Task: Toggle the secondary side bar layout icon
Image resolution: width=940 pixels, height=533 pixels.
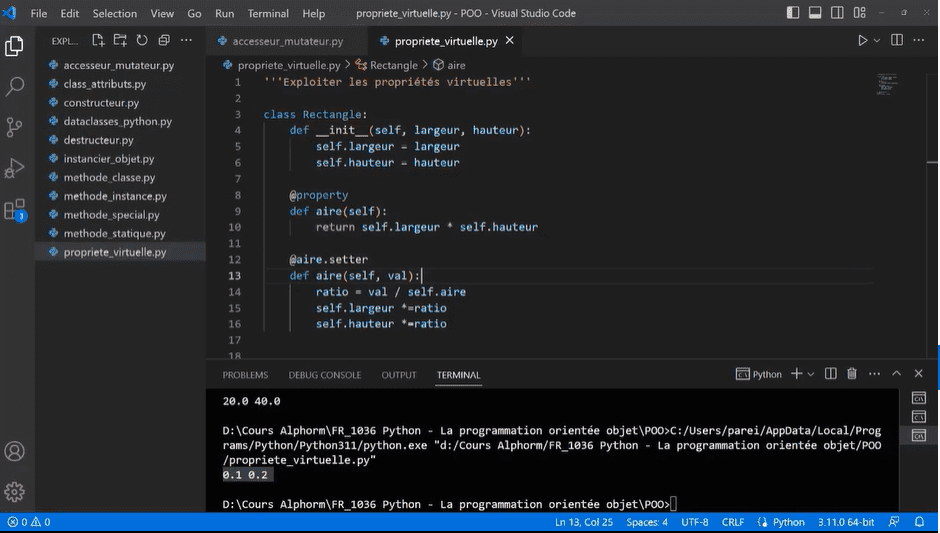Action: 837,13
